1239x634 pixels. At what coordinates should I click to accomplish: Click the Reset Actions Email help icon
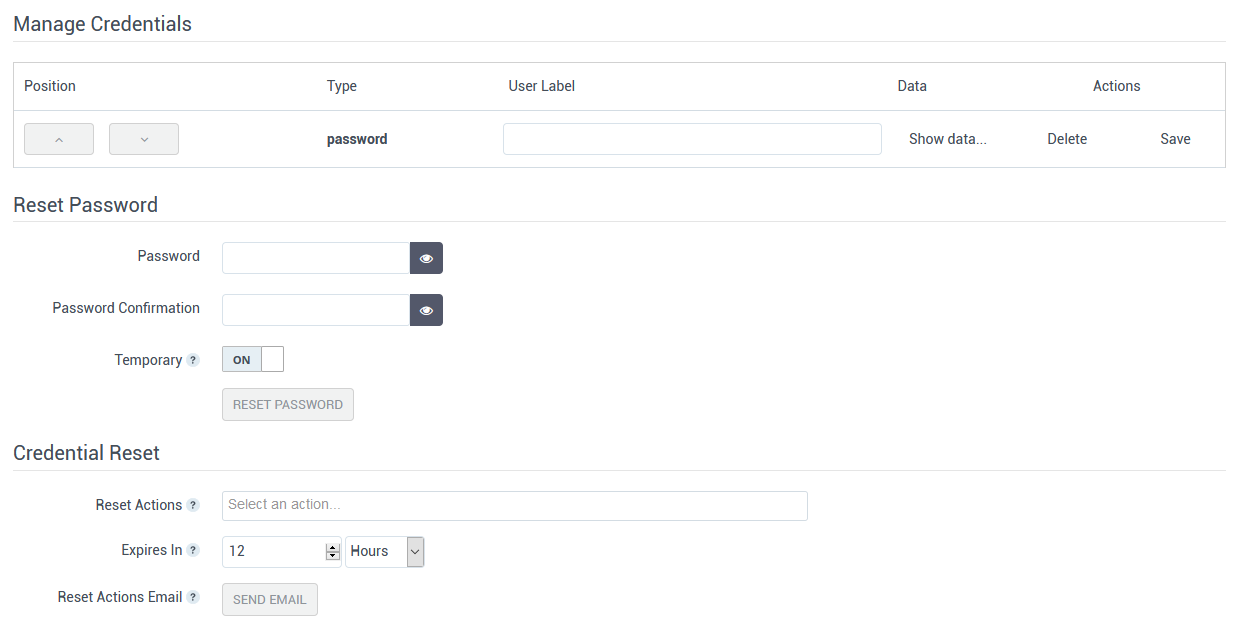click(193, 597)
